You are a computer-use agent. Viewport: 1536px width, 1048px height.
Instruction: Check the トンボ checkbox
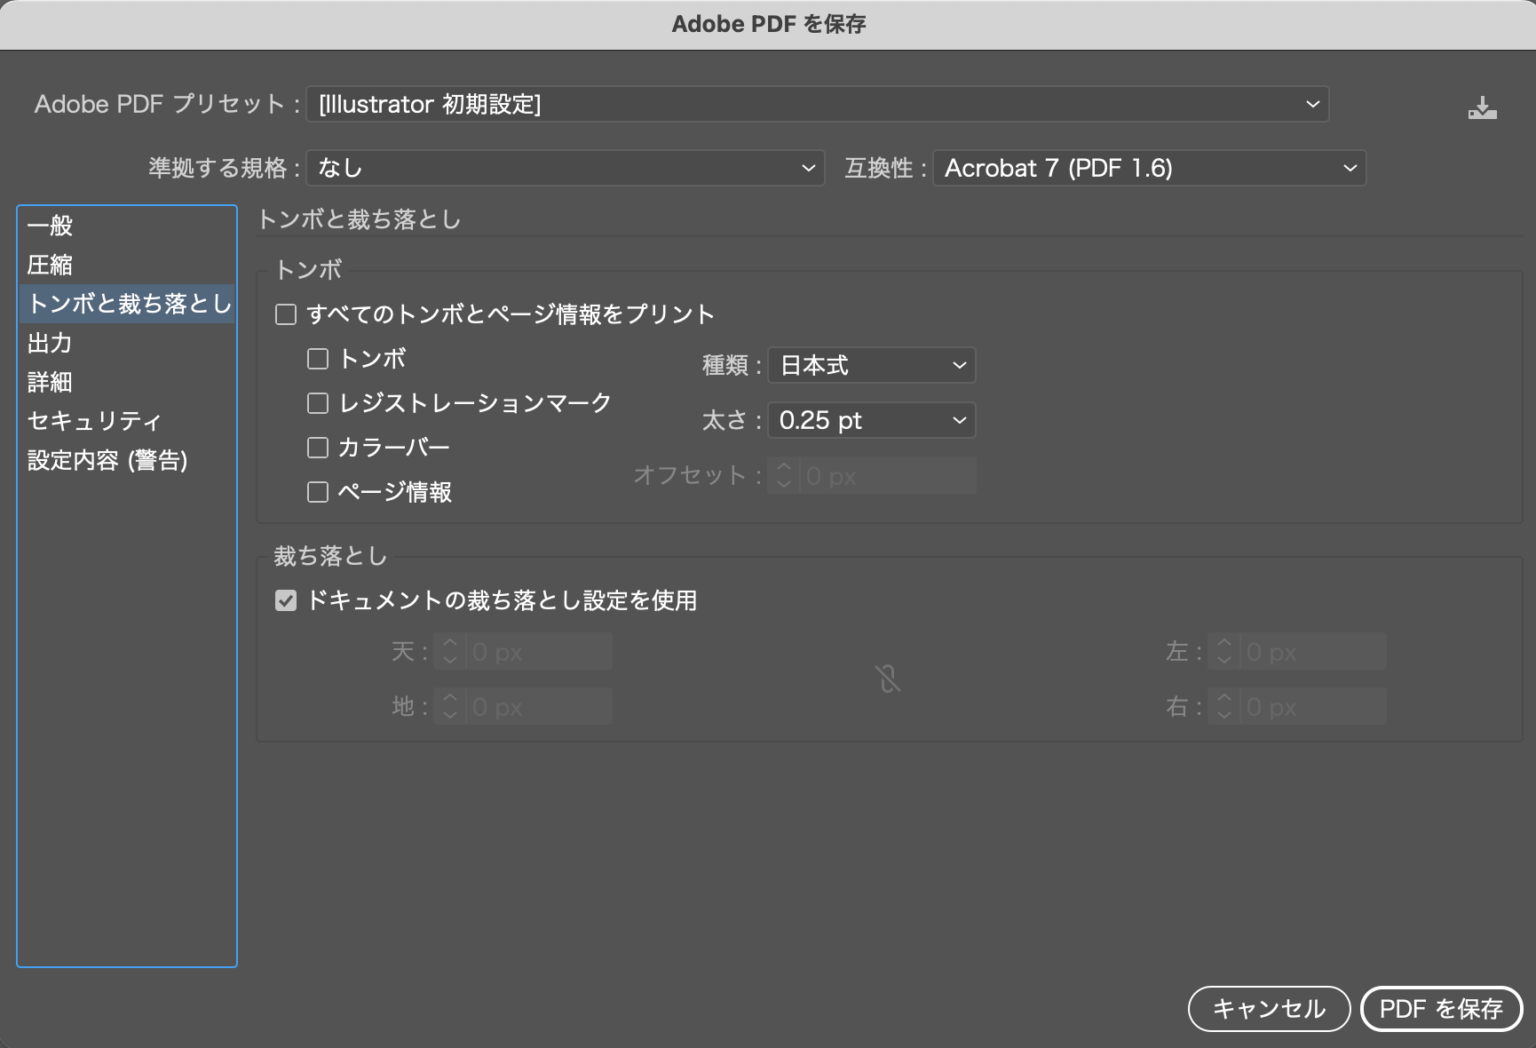317,358
